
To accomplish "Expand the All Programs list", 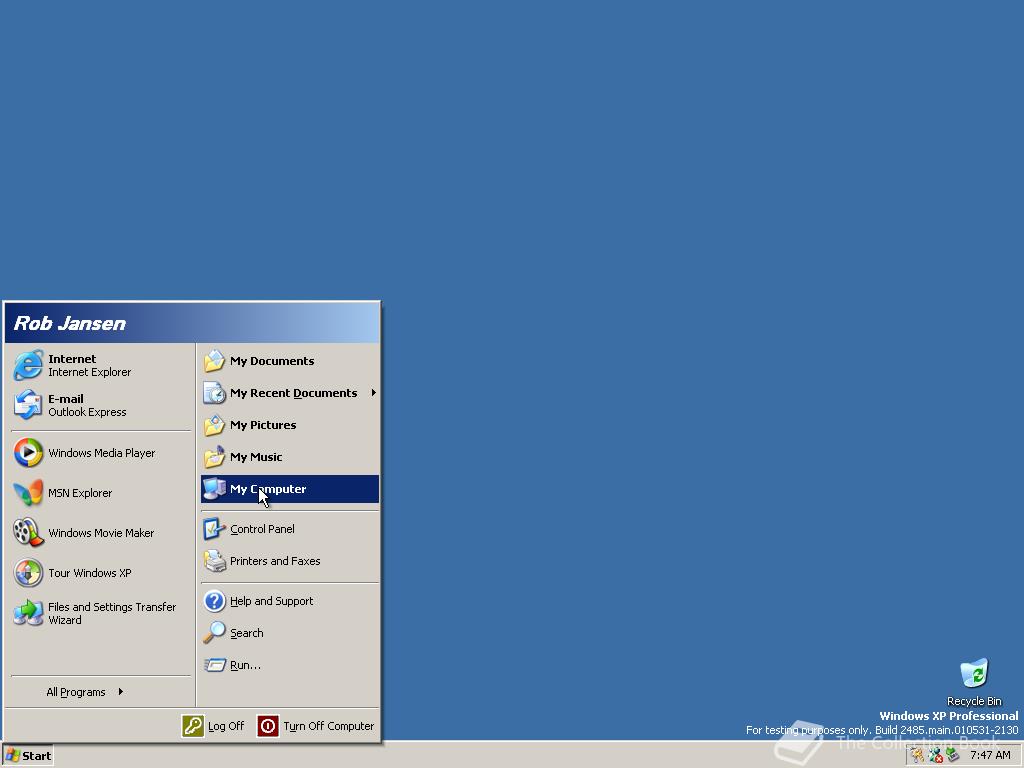I will [x=101, y=692].
